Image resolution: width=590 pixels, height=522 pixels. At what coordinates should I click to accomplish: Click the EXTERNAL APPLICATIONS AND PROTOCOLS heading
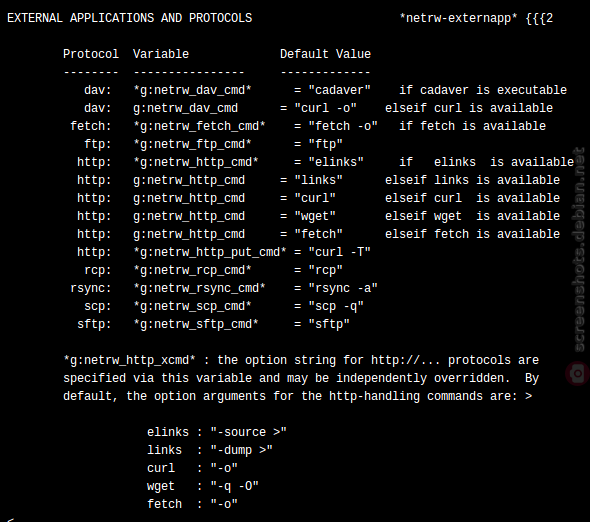(129, 18)
